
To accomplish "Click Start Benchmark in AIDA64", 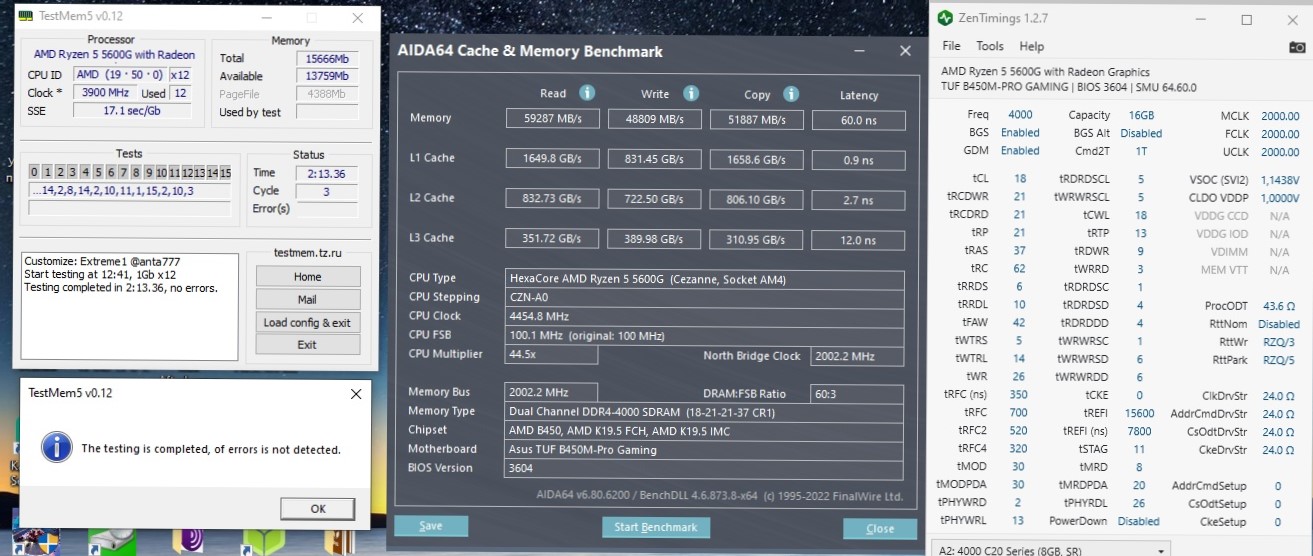I will point(656,527).
